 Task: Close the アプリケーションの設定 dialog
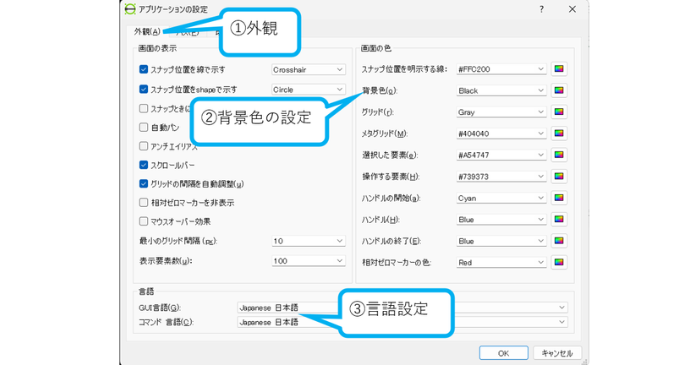tap(572, 9)
